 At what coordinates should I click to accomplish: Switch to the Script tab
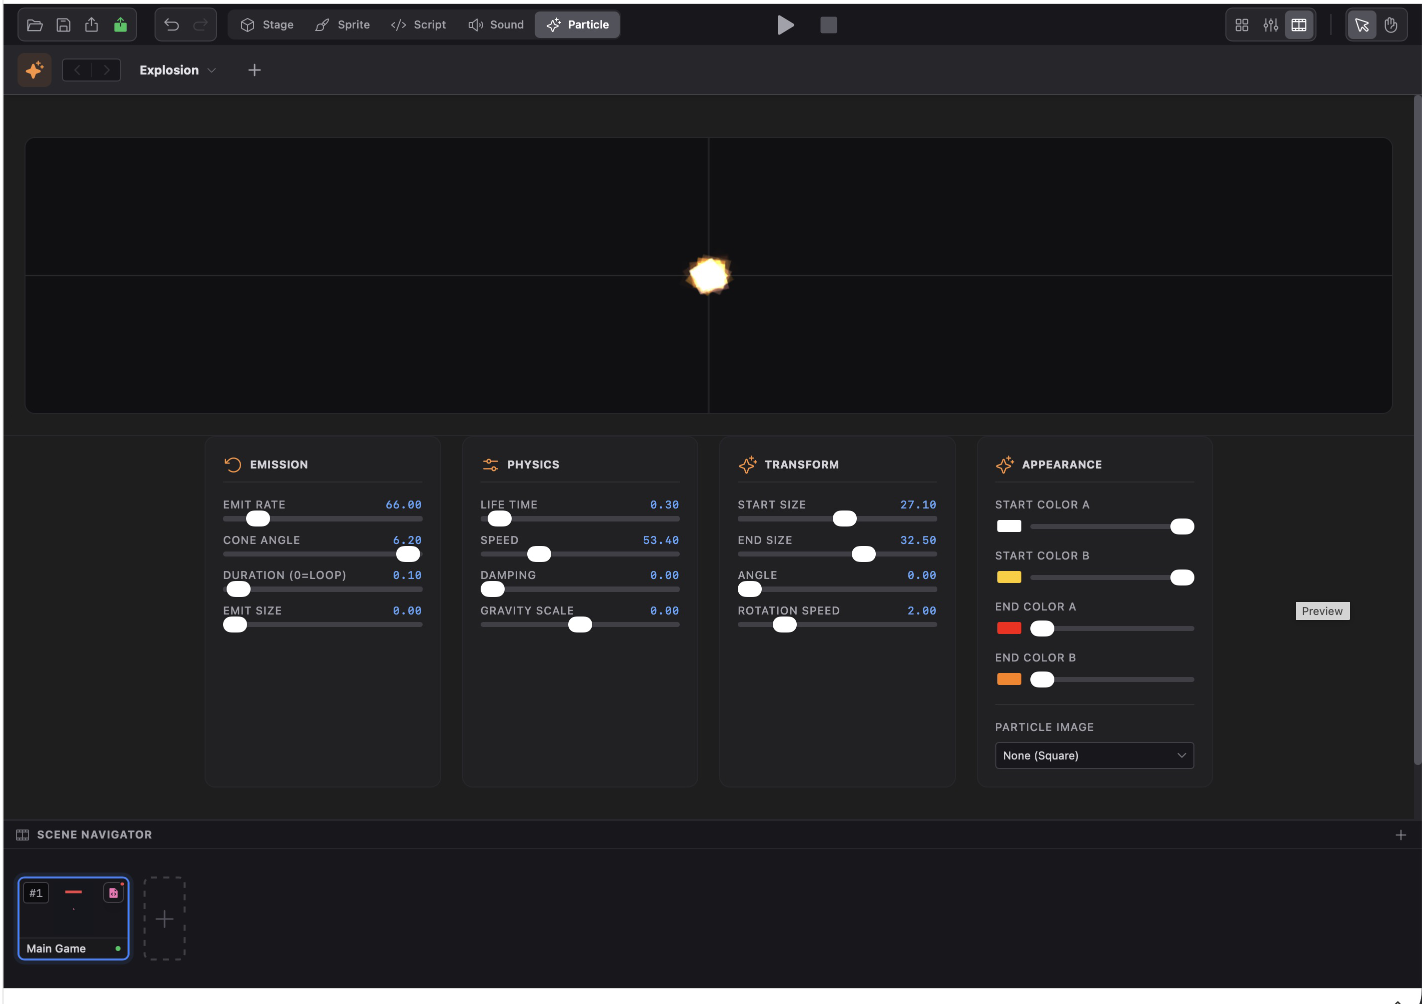click(419, 25)
